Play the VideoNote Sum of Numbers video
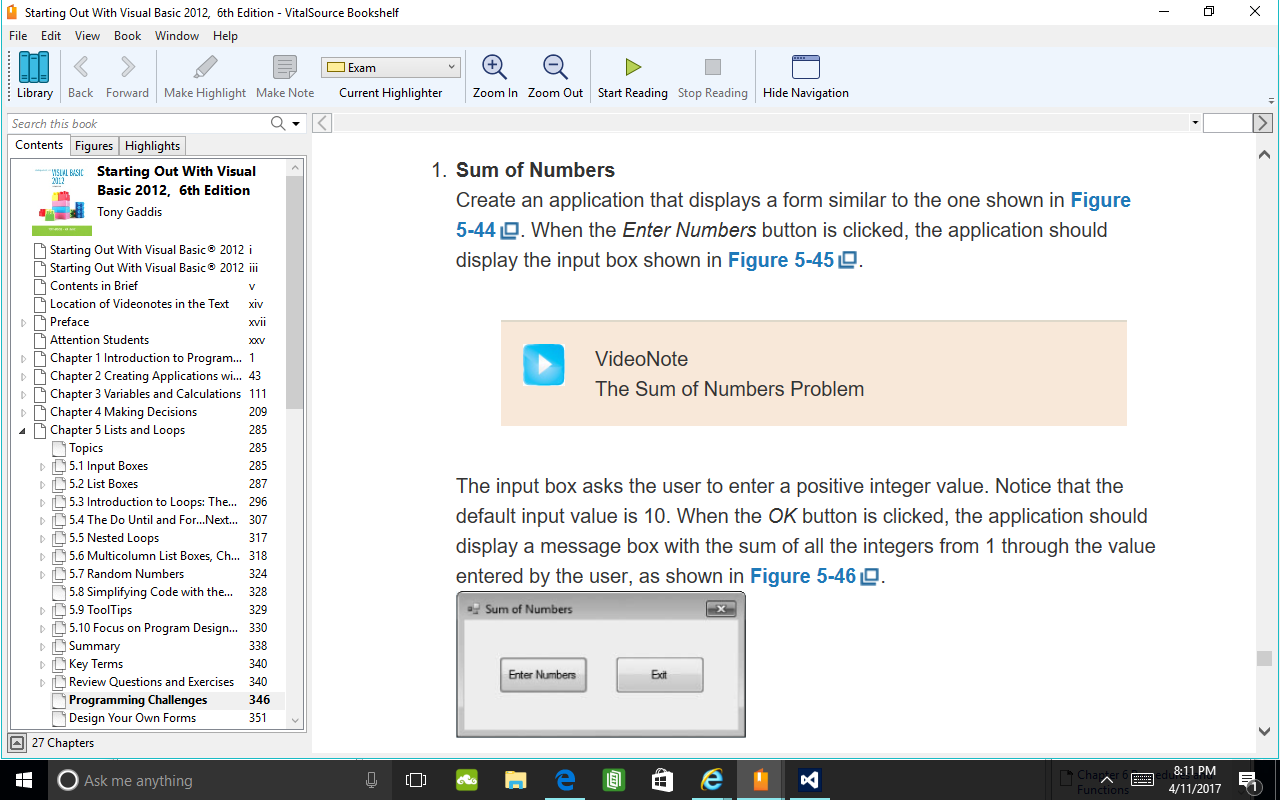The width and height of the screenshot is (1280, 800). (x=544, y=364)
